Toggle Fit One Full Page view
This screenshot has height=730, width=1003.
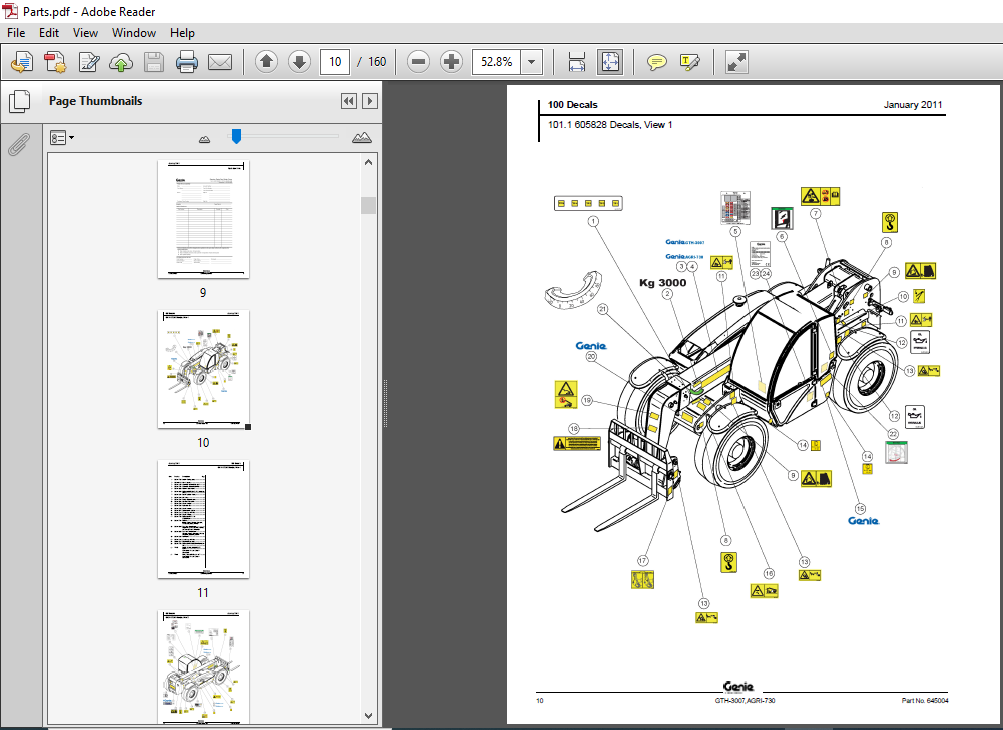coord(610,62)
